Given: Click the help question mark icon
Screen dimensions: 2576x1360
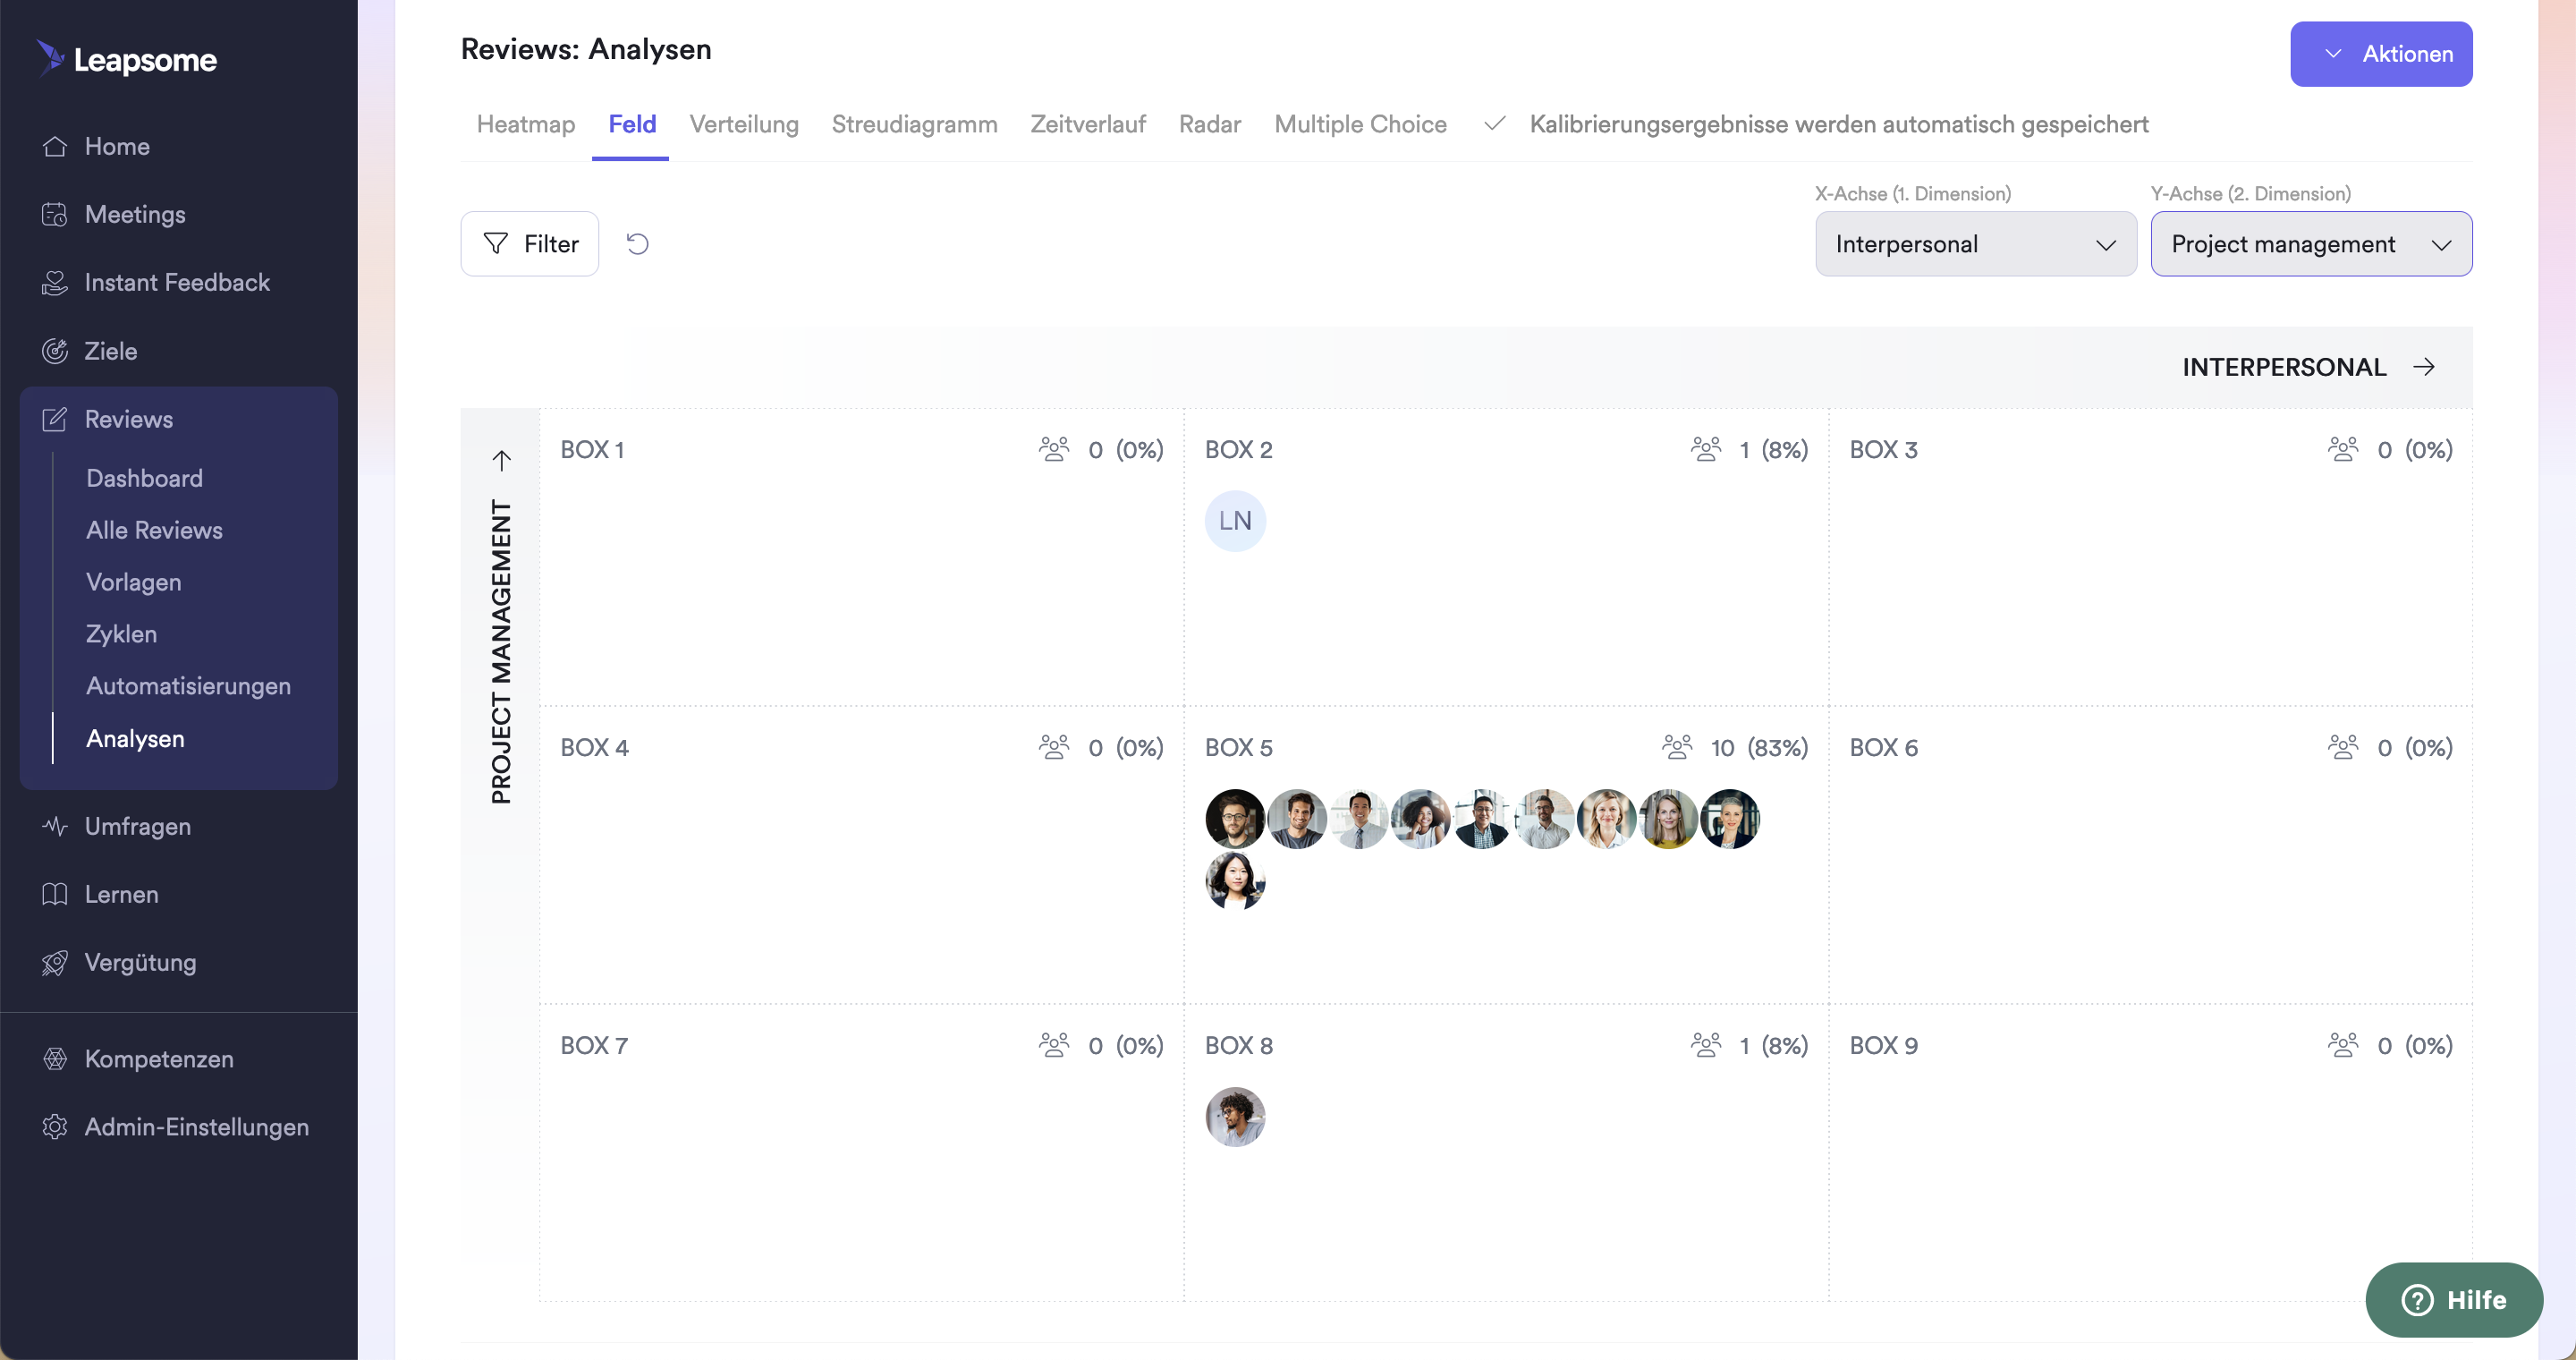Looking at the screenshot, I should [2417, 1300].
